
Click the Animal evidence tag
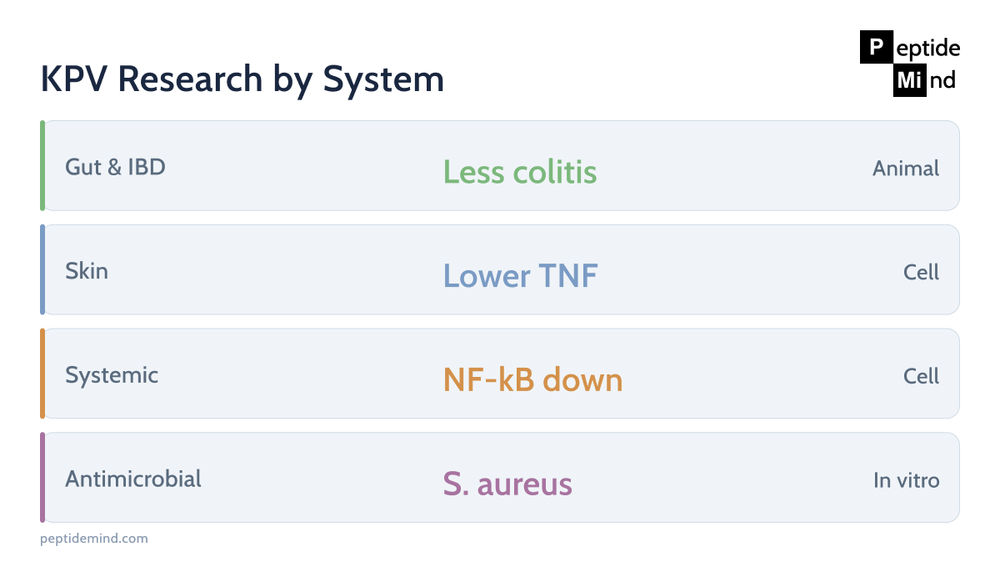point(906,168)
